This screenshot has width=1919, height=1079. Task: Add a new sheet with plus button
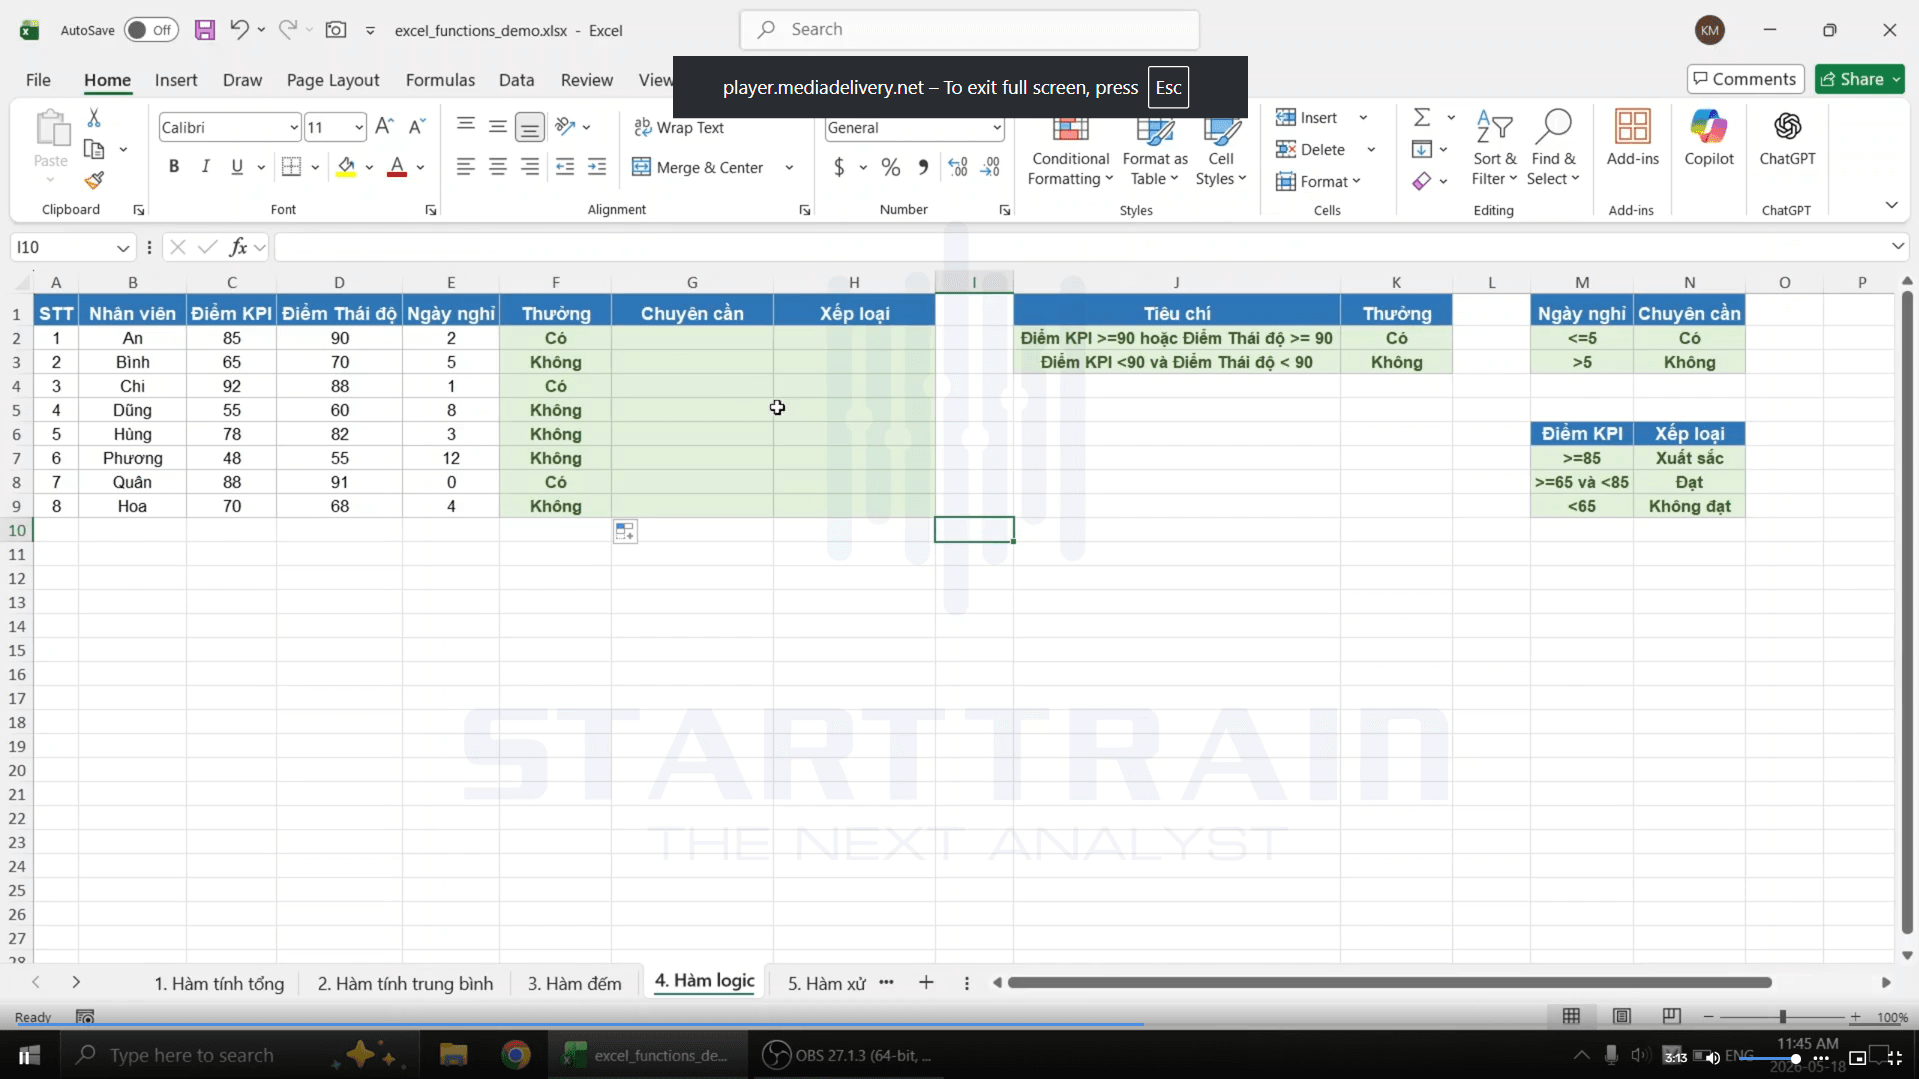pos(926,983)
